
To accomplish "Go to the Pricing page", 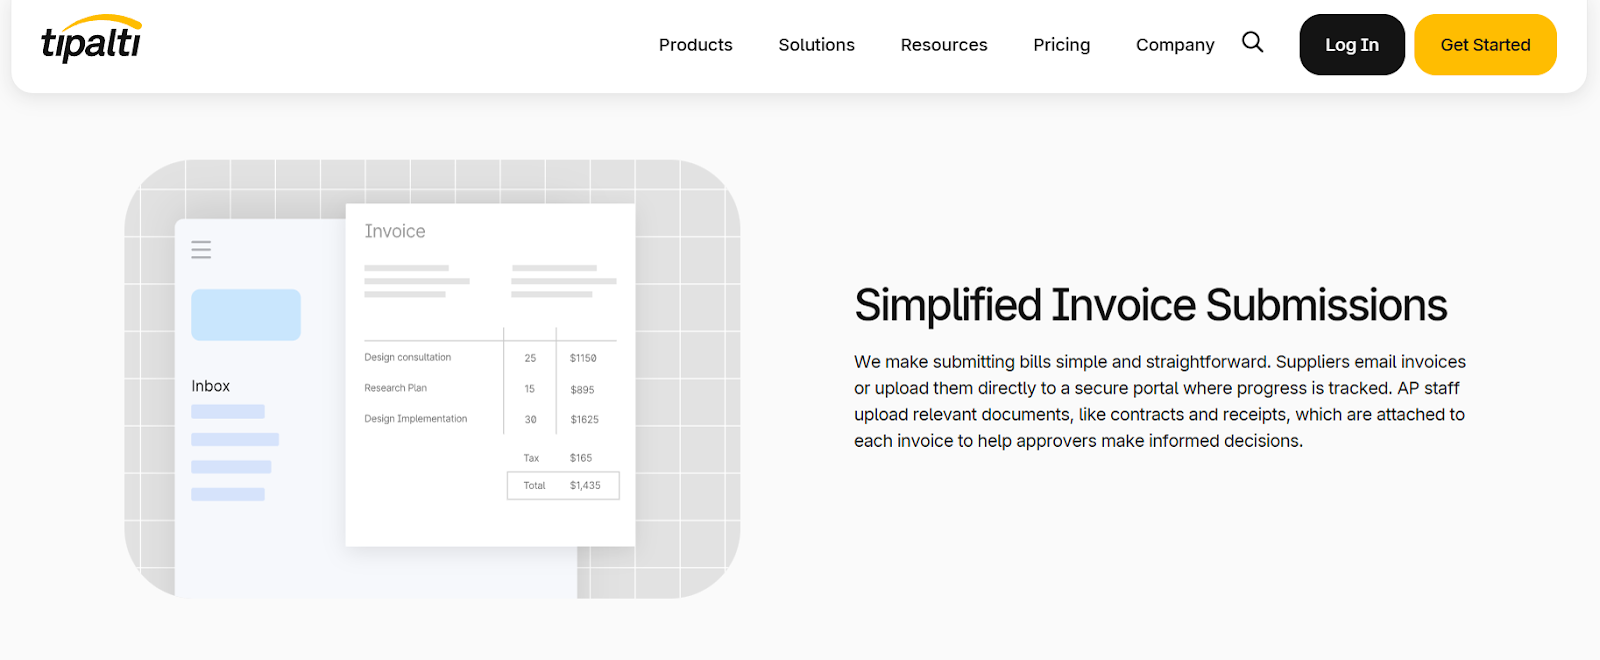I will click(x=1061, y=45).
